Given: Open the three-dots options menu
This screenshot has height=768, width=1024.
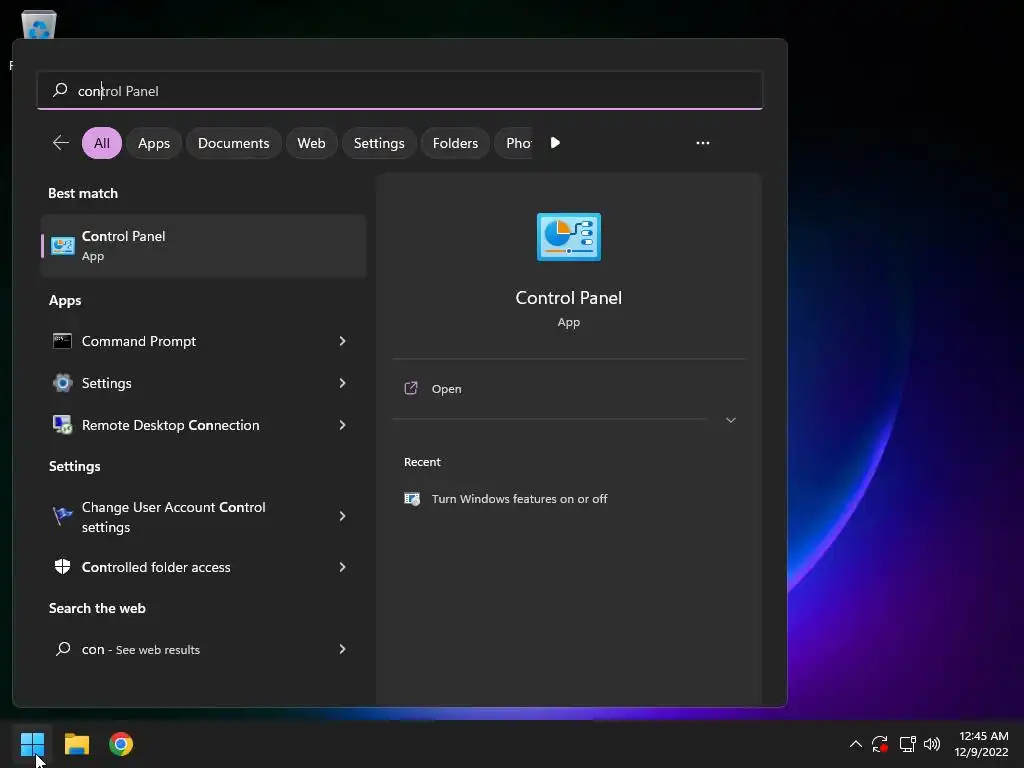Looking at the screenshot, I should (703, 142).
